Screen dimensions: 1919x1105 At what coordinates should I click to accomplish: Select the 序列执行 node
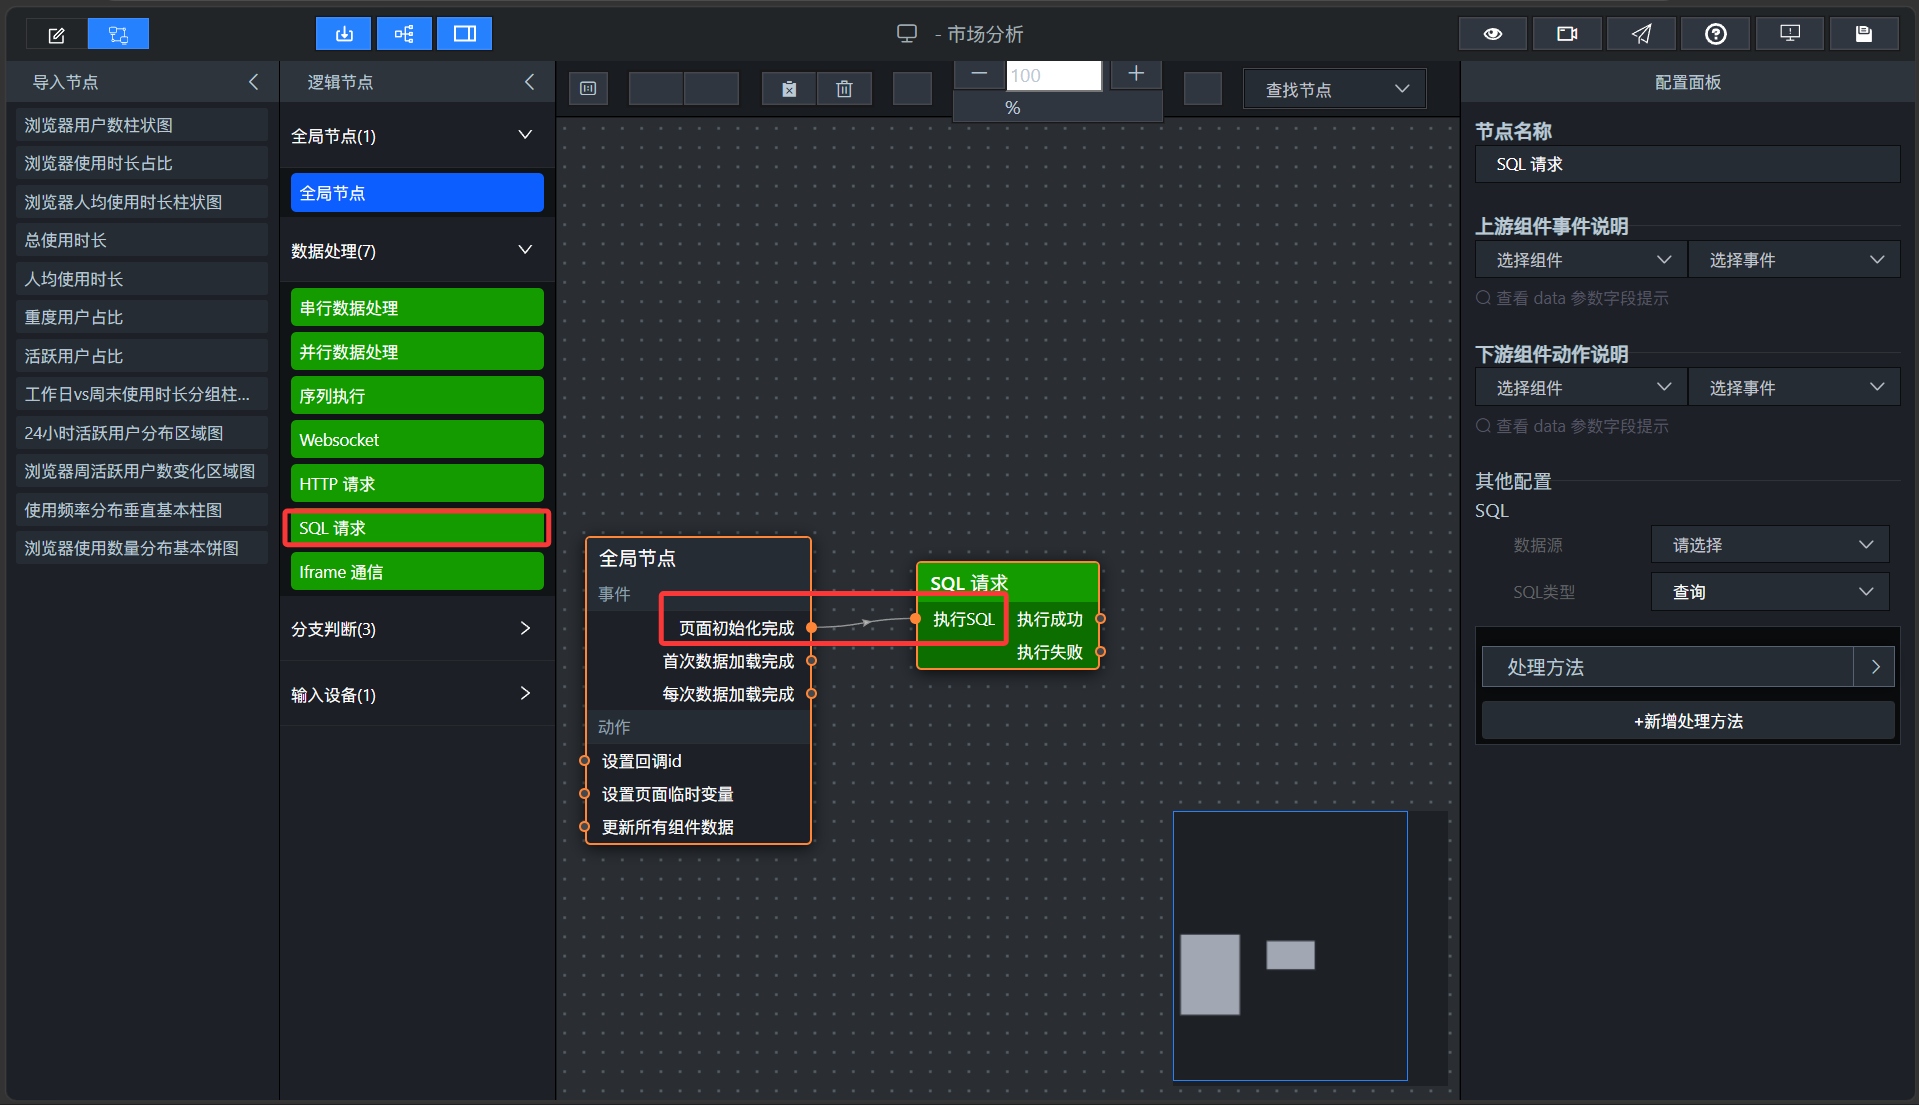[417, 396]
